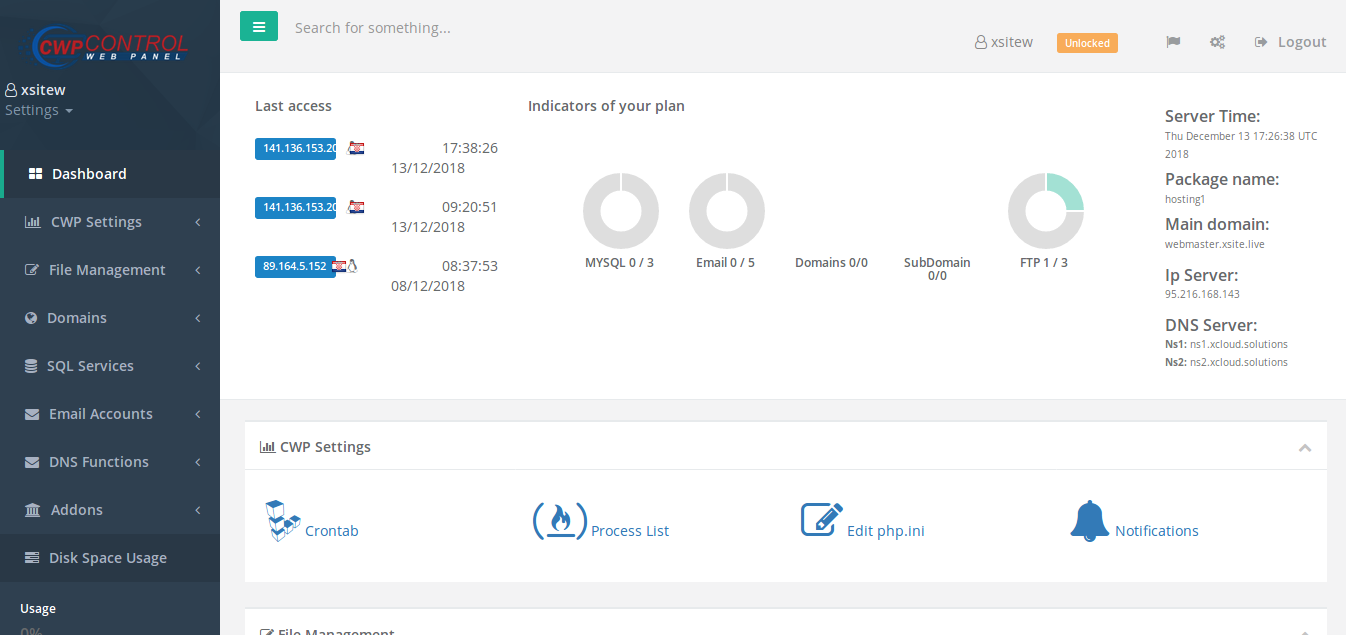1346x635 pixels.
Task: Expand the File Management sidebar menu
Action: click(x=108, y=270)
